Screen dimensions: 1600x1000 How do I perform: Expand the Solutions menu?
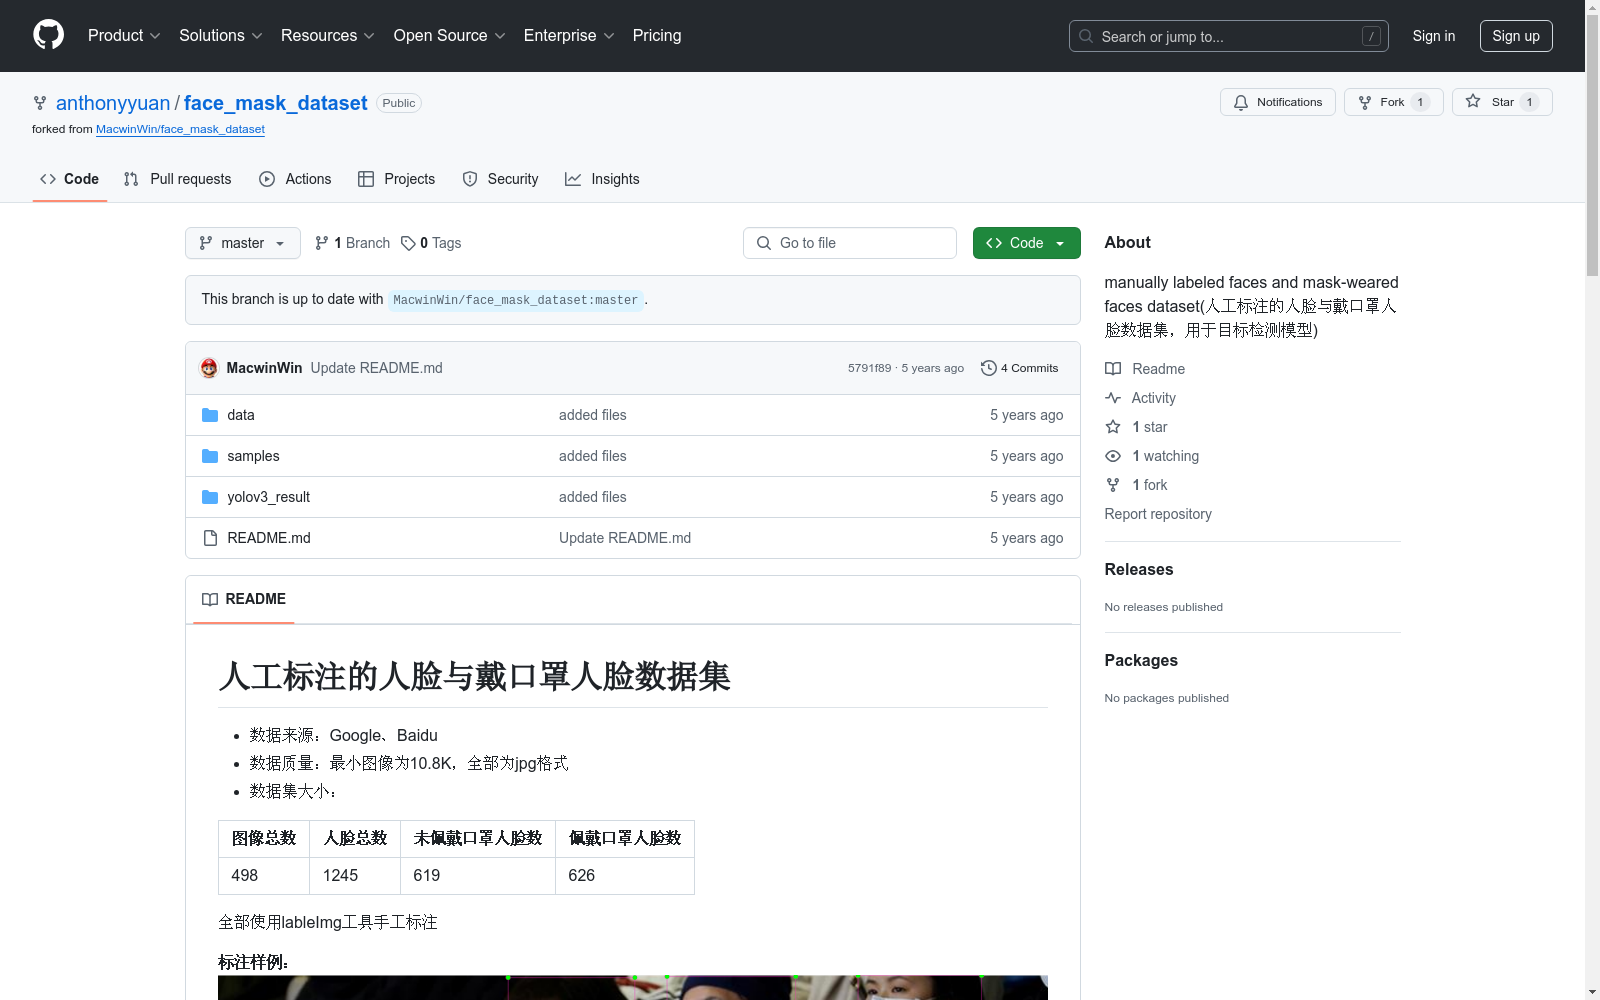221,35
